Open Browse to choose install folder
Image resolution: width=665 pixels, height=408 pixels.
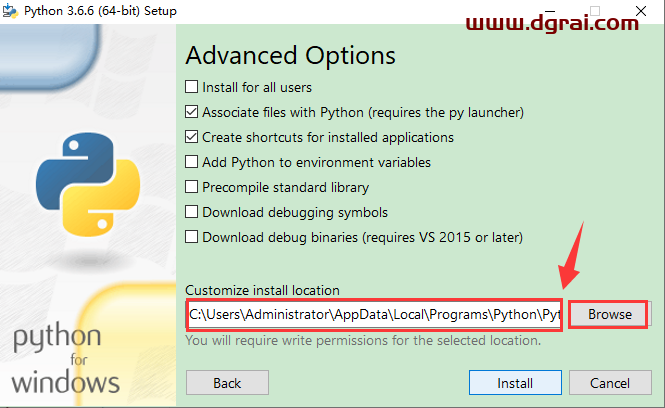point(609,314)
